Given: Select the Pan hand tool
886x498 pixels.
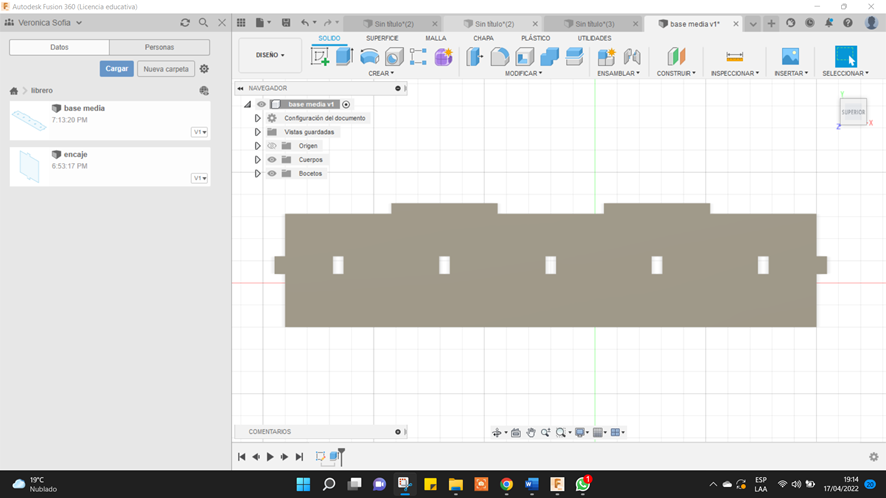Looking at the screenshot, I should coord(531,432).
